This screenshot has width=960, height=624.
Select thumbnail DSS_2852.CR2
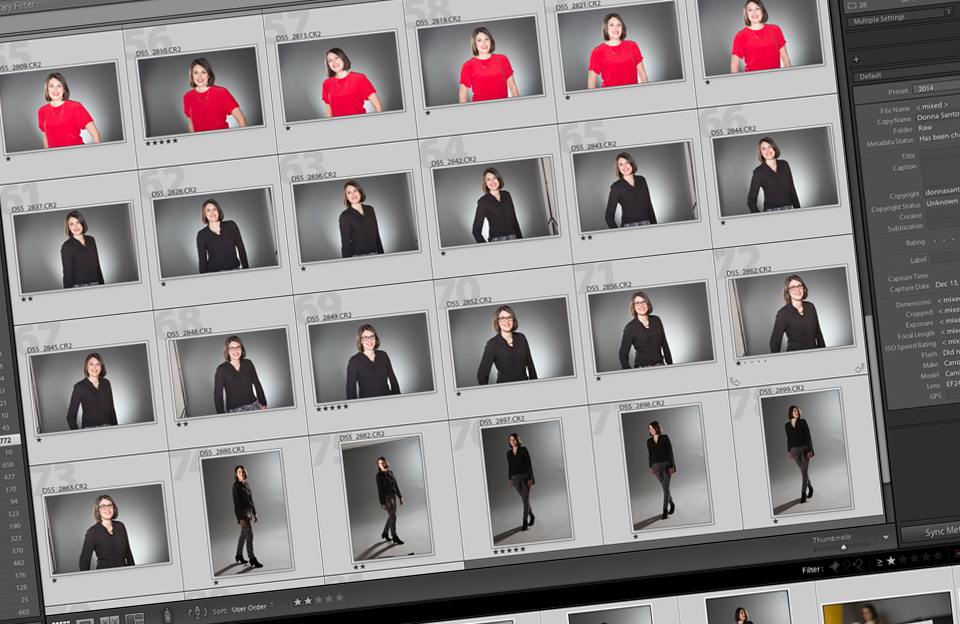[511, 342]
